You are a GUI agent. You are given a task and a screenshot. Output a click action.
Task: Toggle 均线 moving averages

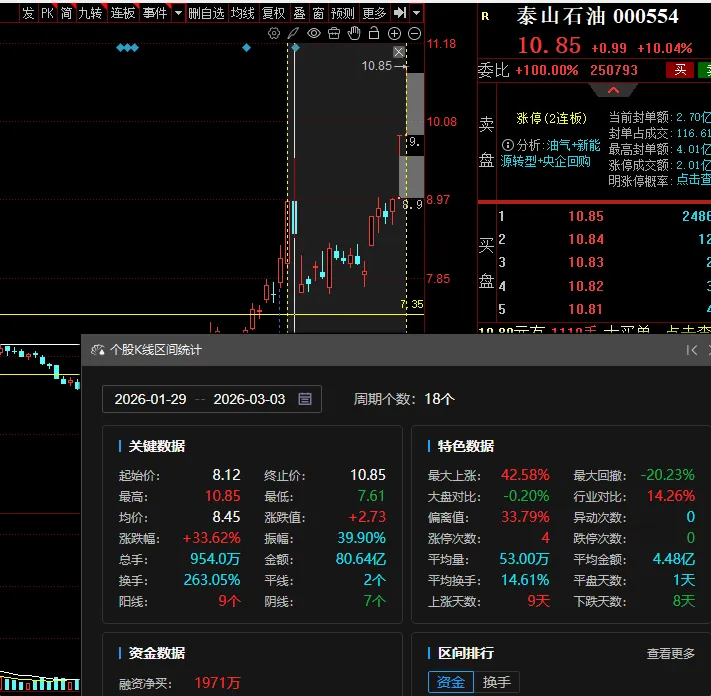tap(243, 13)
